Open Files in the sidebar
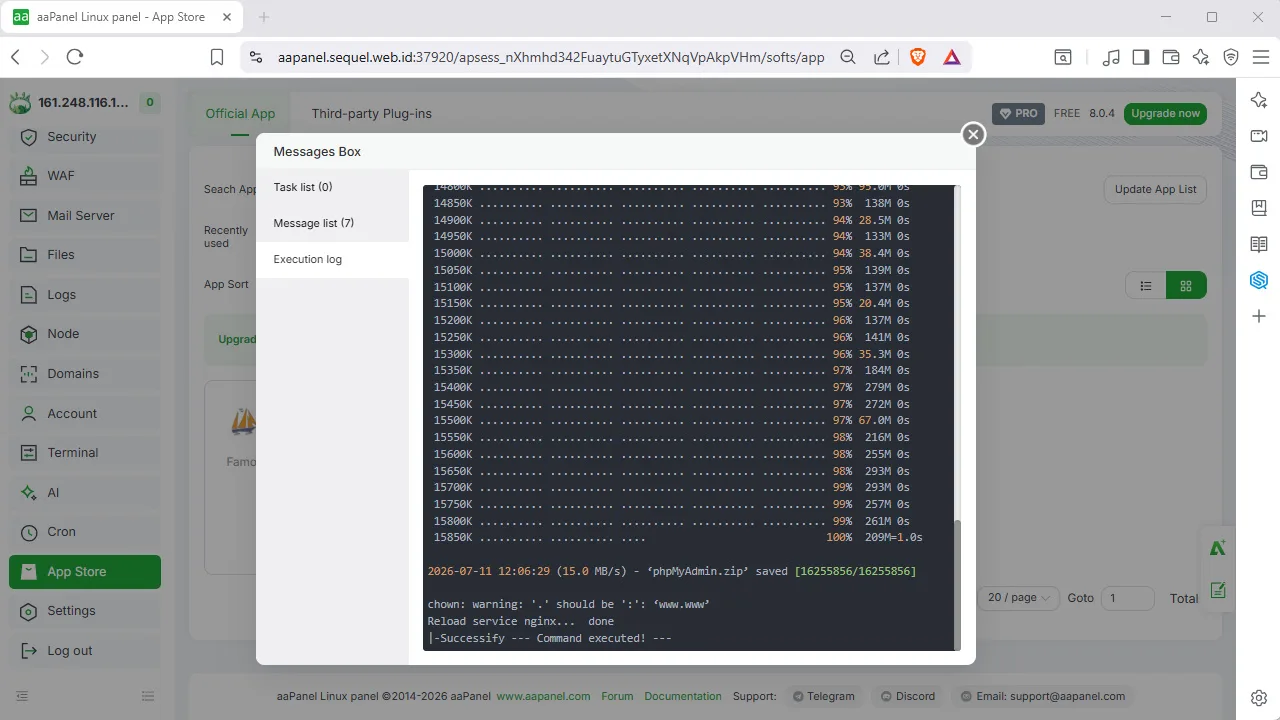The width and height of the screenshot is (1280, 720). pyautogui.click(x=85, y=255)
